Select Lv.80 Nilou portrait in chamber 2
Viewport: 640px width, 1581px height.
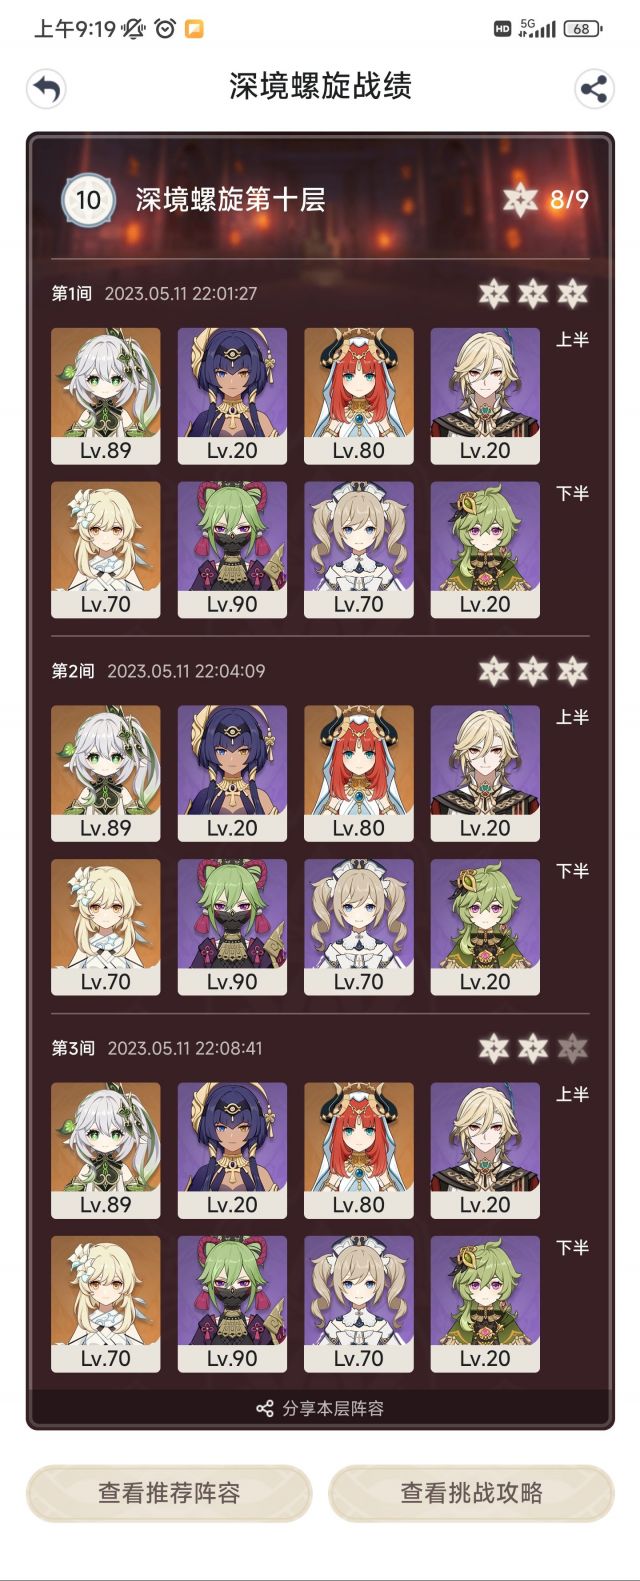(x=358, y=773)
